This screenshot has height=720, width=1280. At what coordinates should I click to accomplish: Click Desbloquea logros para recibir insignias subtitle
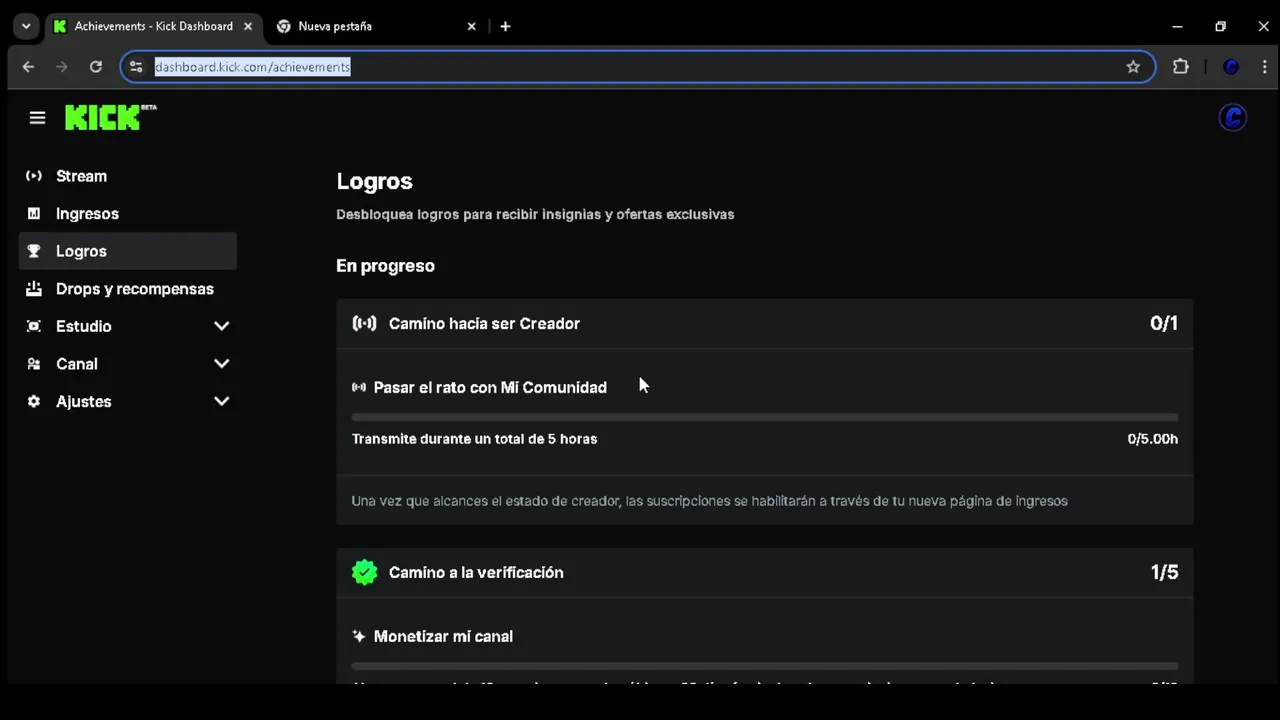pos(535,214)
